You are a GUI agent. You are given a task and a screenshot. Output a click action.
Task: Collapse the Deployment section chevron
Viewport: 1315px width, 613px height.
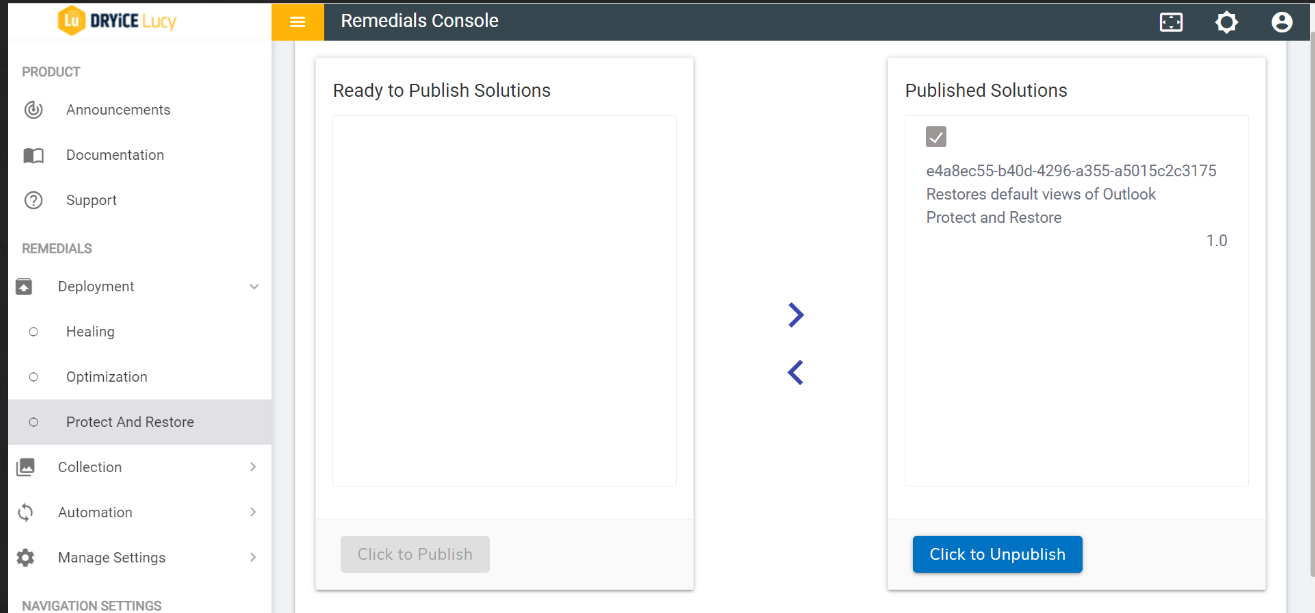[x=254, y=287]
